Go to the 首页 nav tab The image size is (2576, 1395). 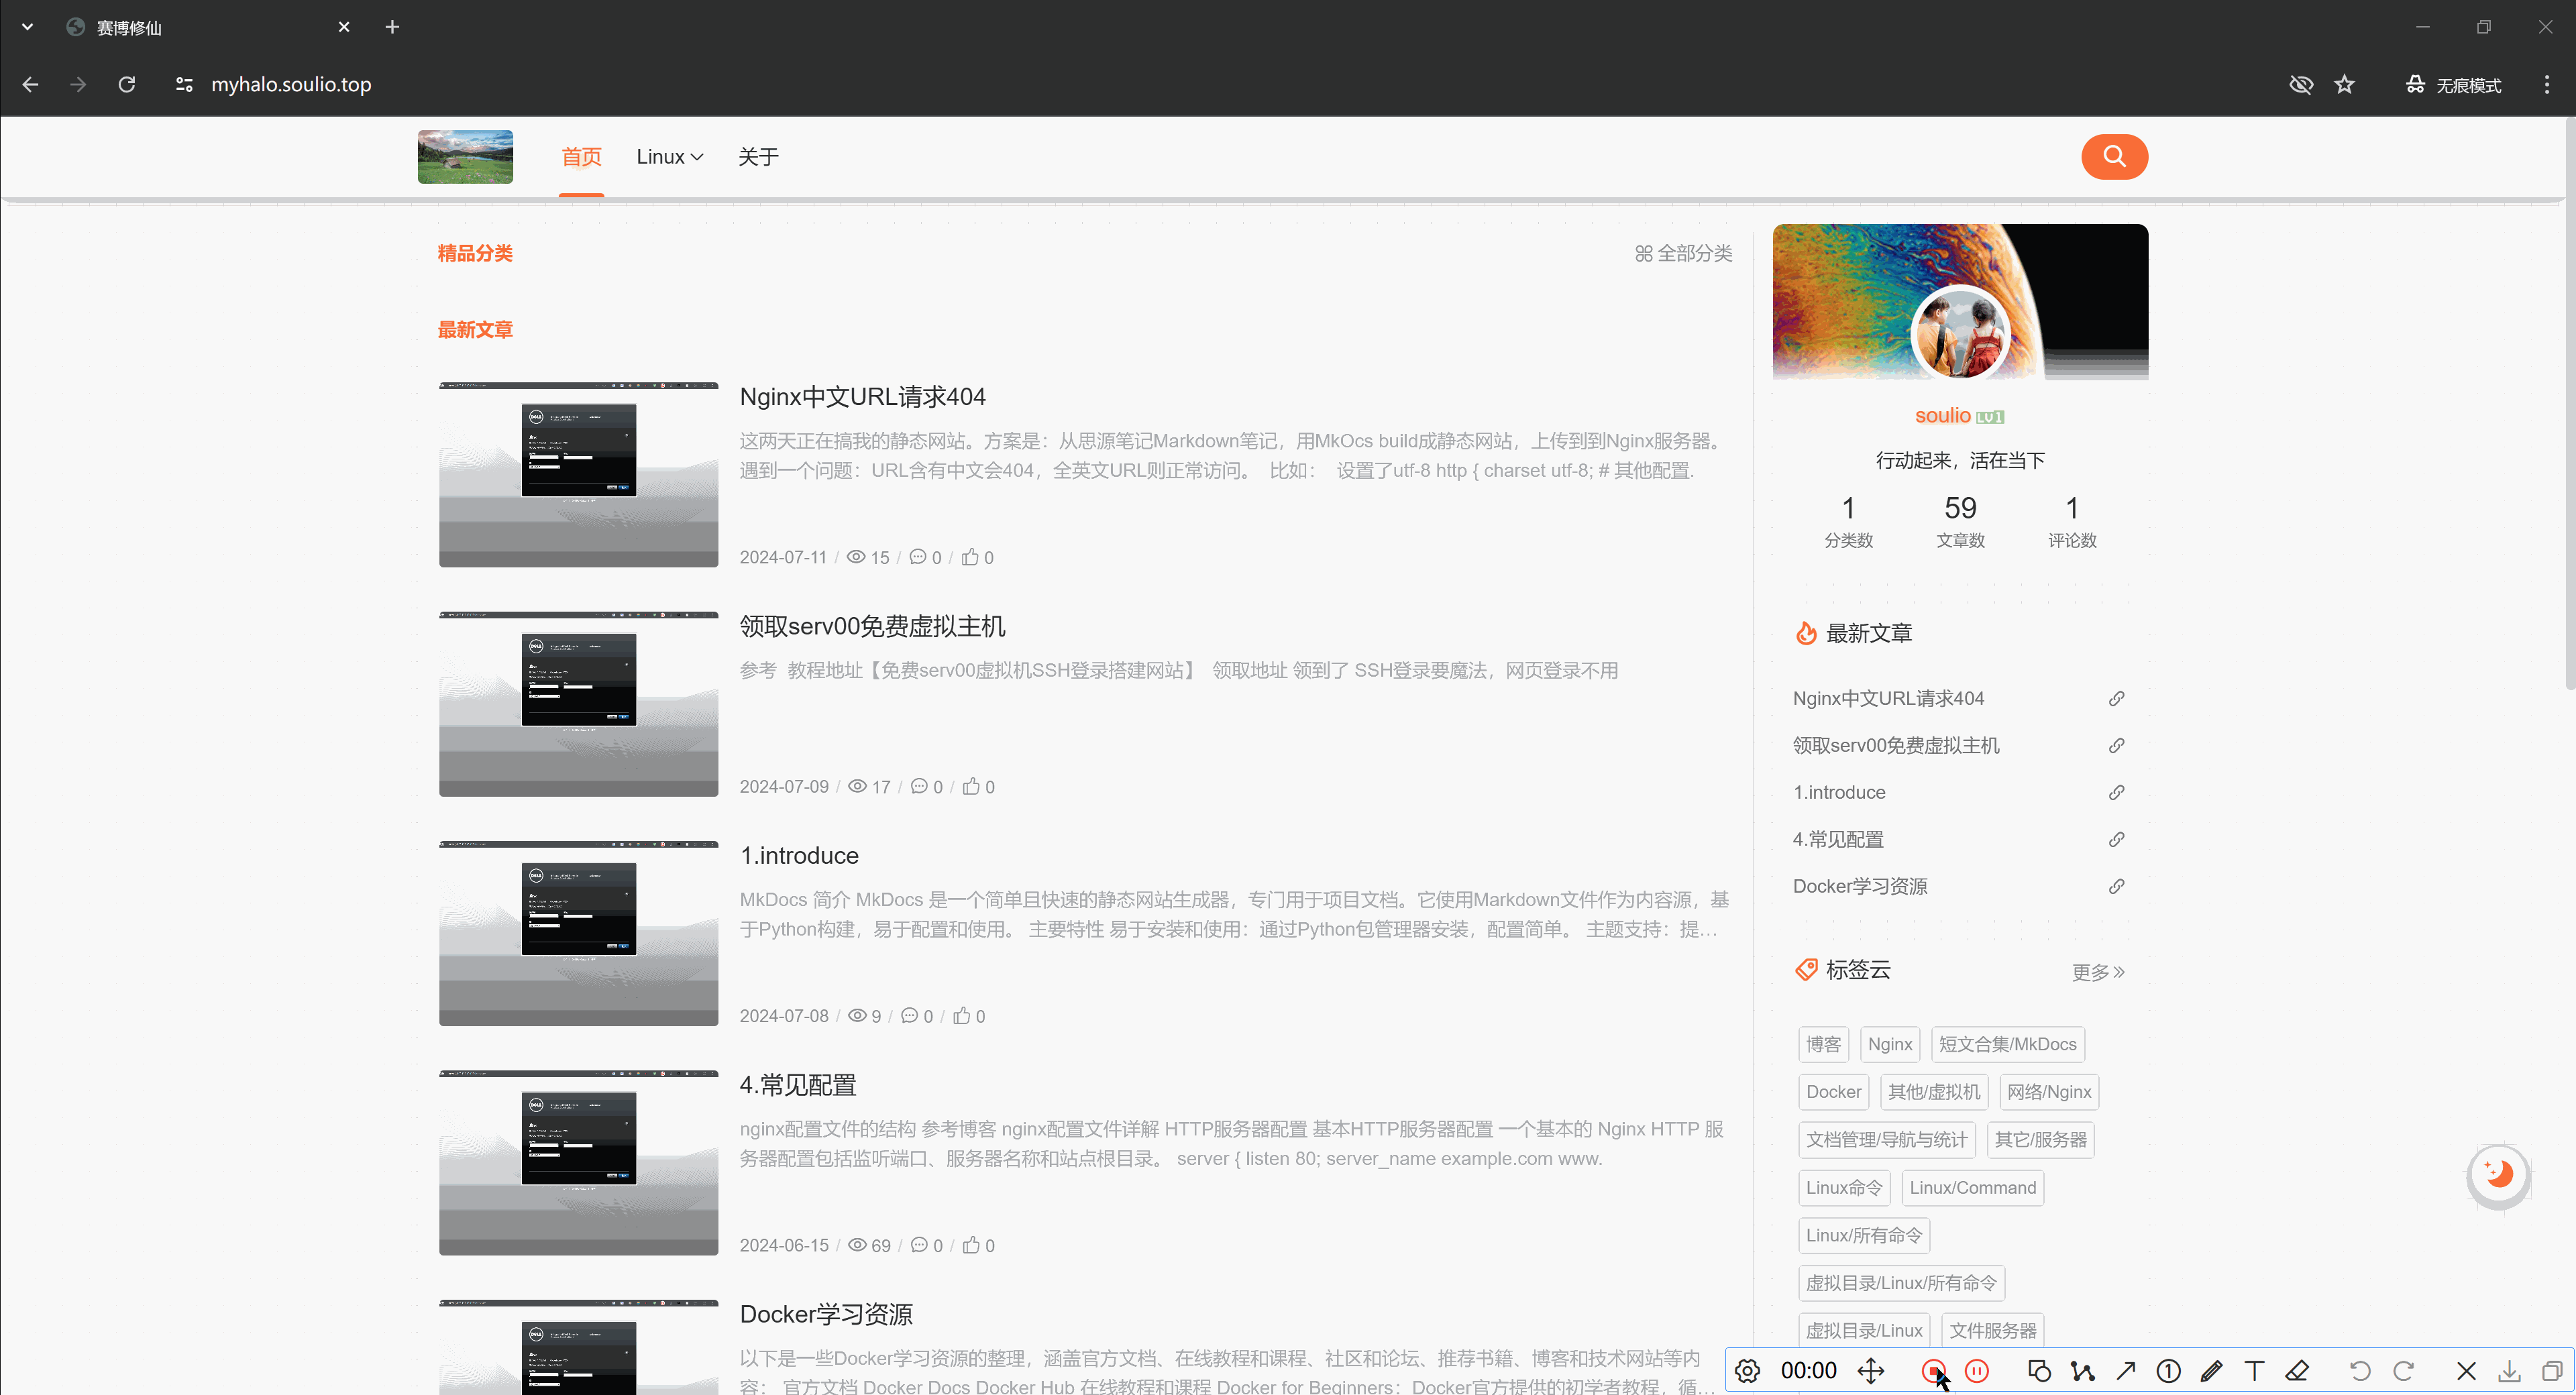tap(581, 157)
